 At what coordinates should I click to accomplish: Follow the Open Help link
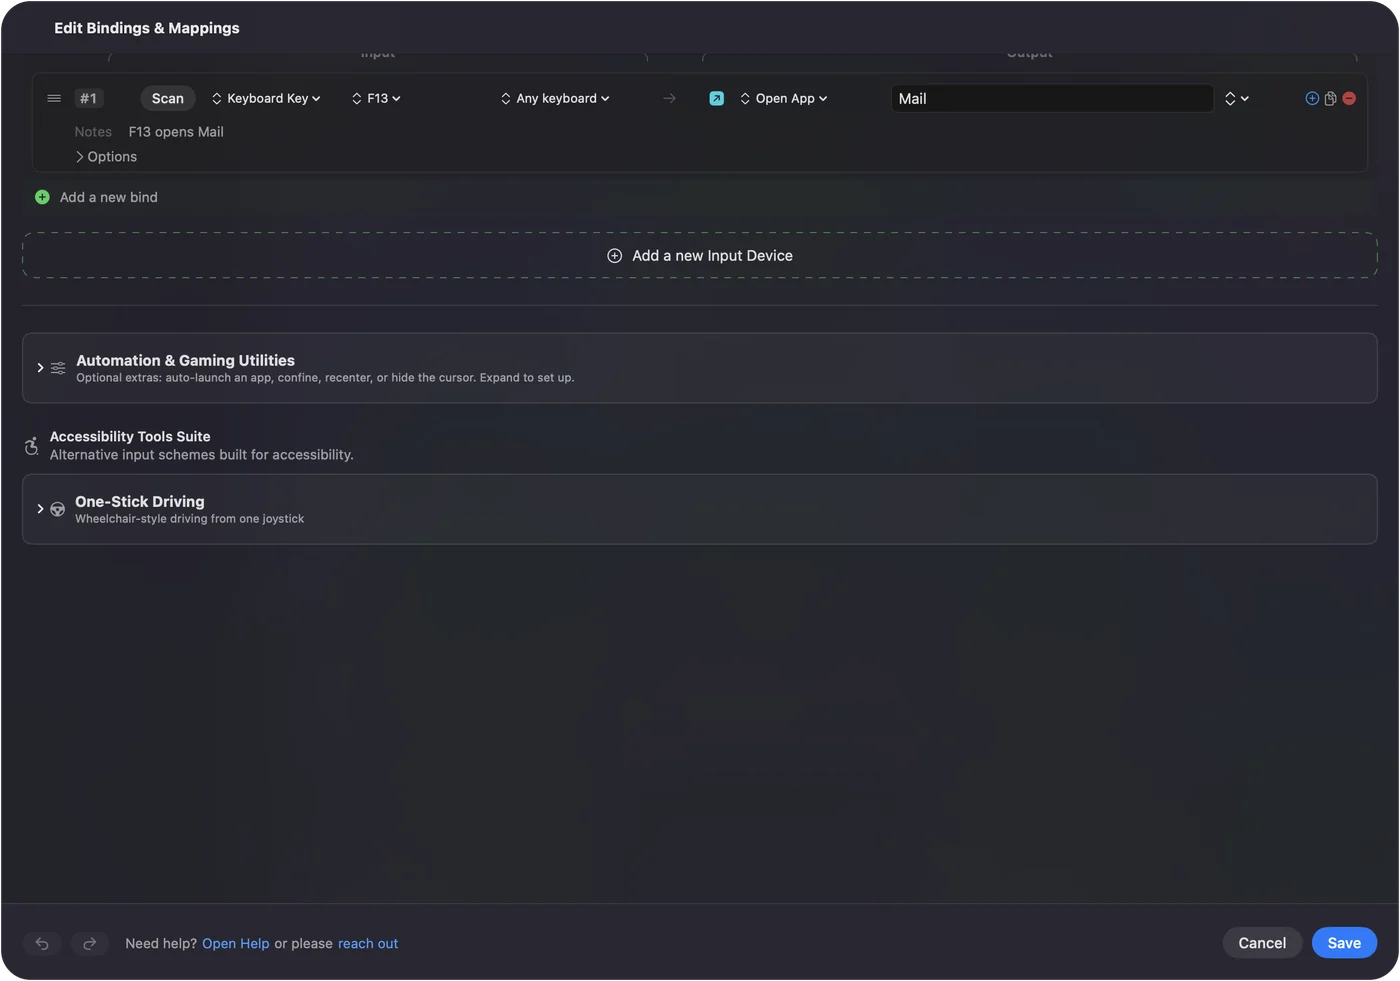[x=236, y=944]
